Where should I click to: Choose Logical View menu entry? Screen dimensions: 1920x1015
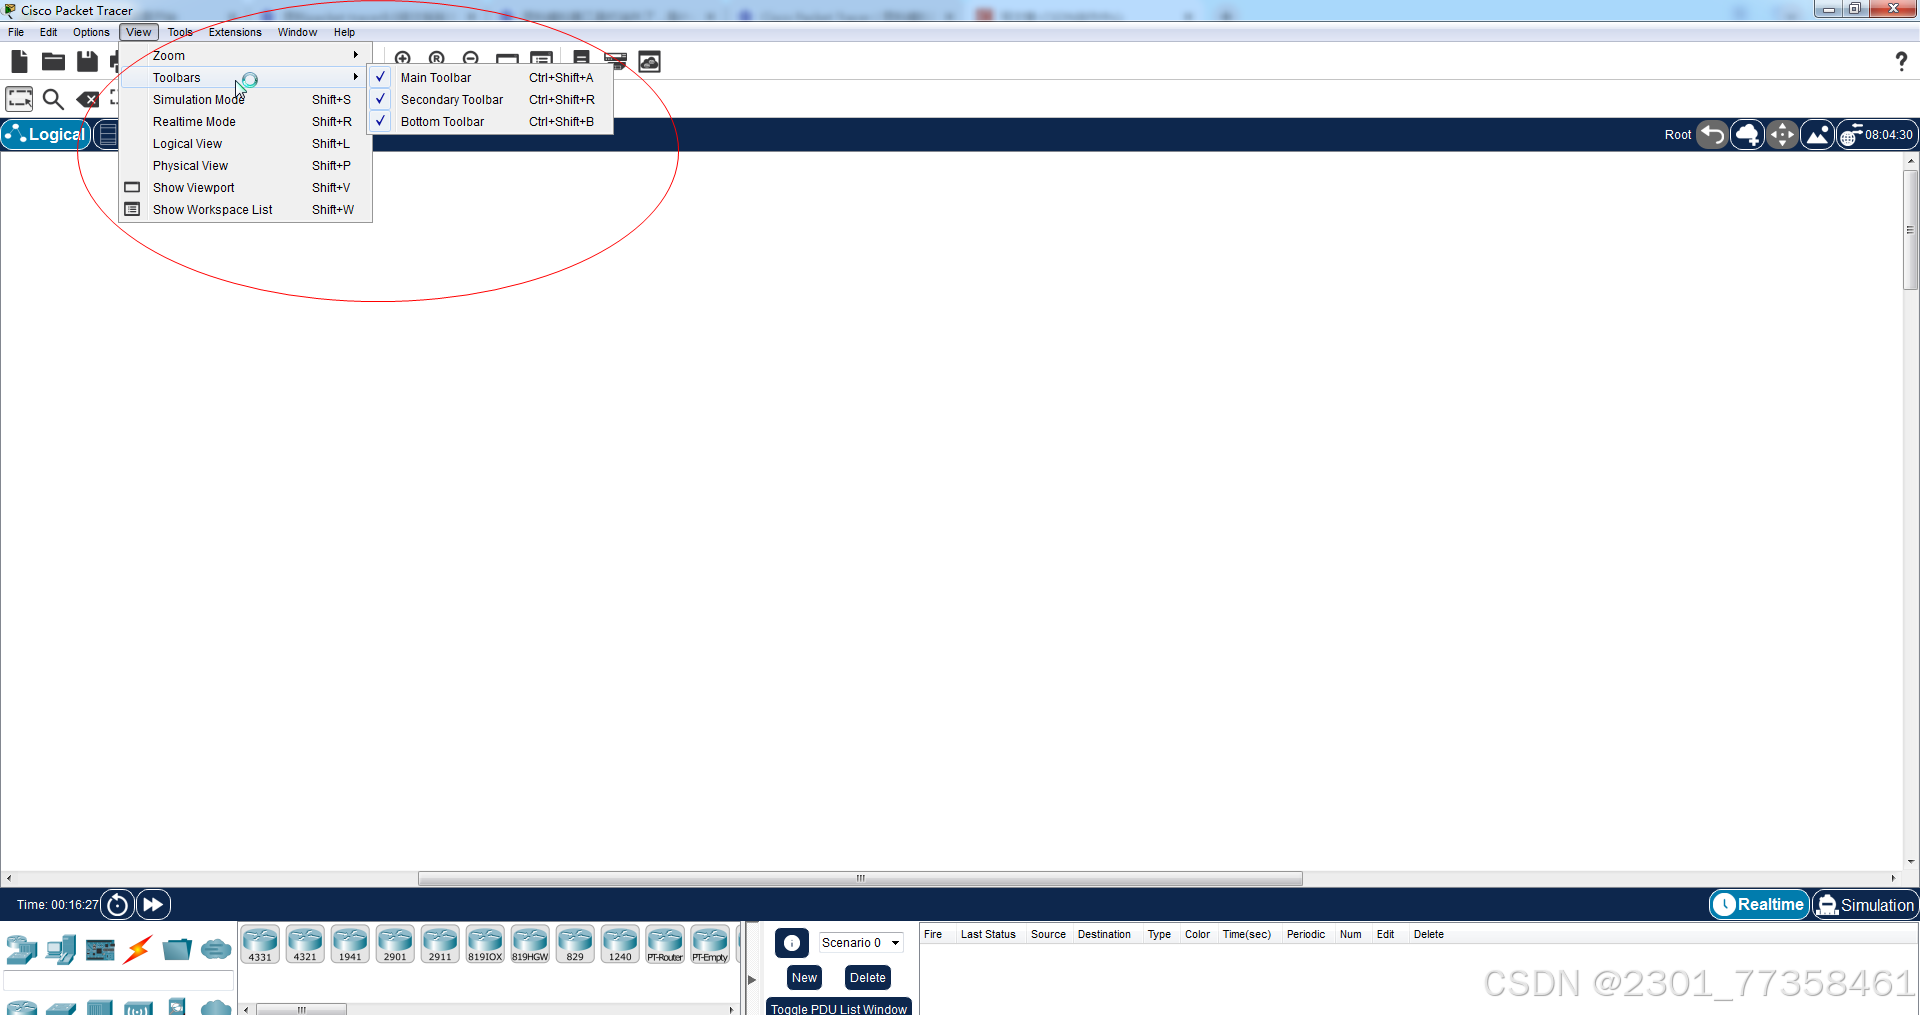click(x=246, y=144)
